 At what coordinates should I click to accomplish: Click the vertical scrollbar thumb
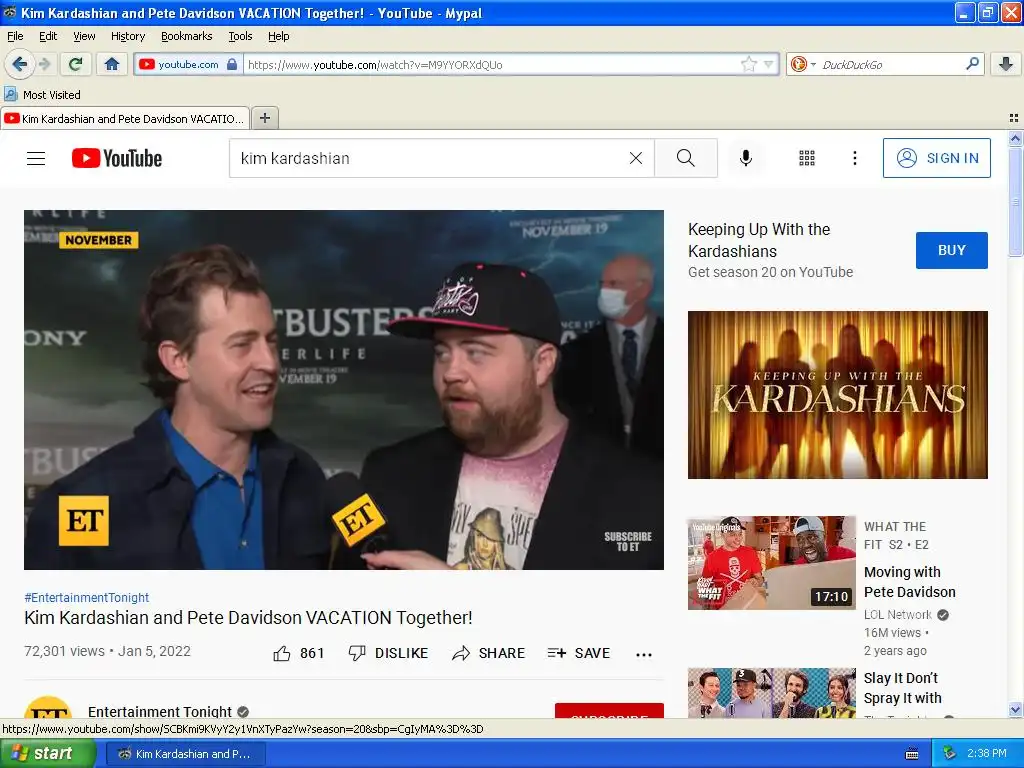click(1015, 202)
